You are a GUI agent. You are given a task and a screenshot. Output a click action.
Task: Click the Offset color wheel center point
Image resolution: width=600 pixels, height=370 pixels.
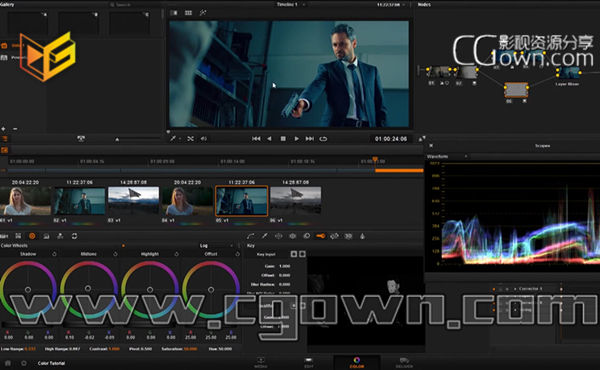(211, 290)
